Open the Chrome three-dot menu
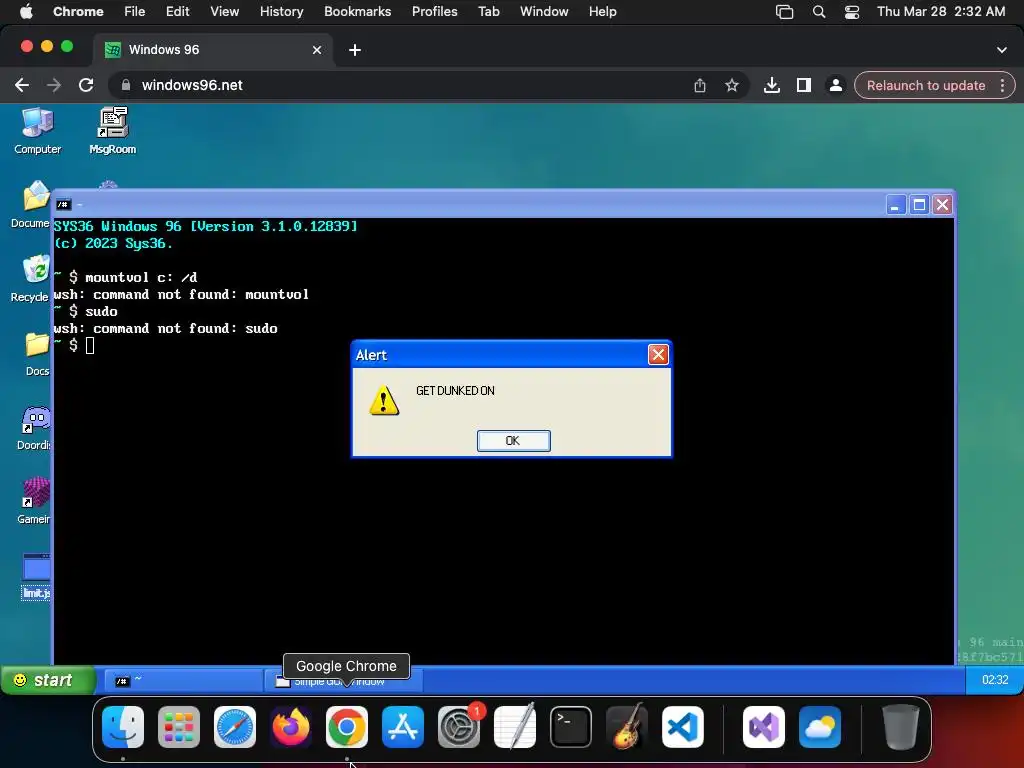This screenshot has height=768, width=1024. pos(1002,85)
